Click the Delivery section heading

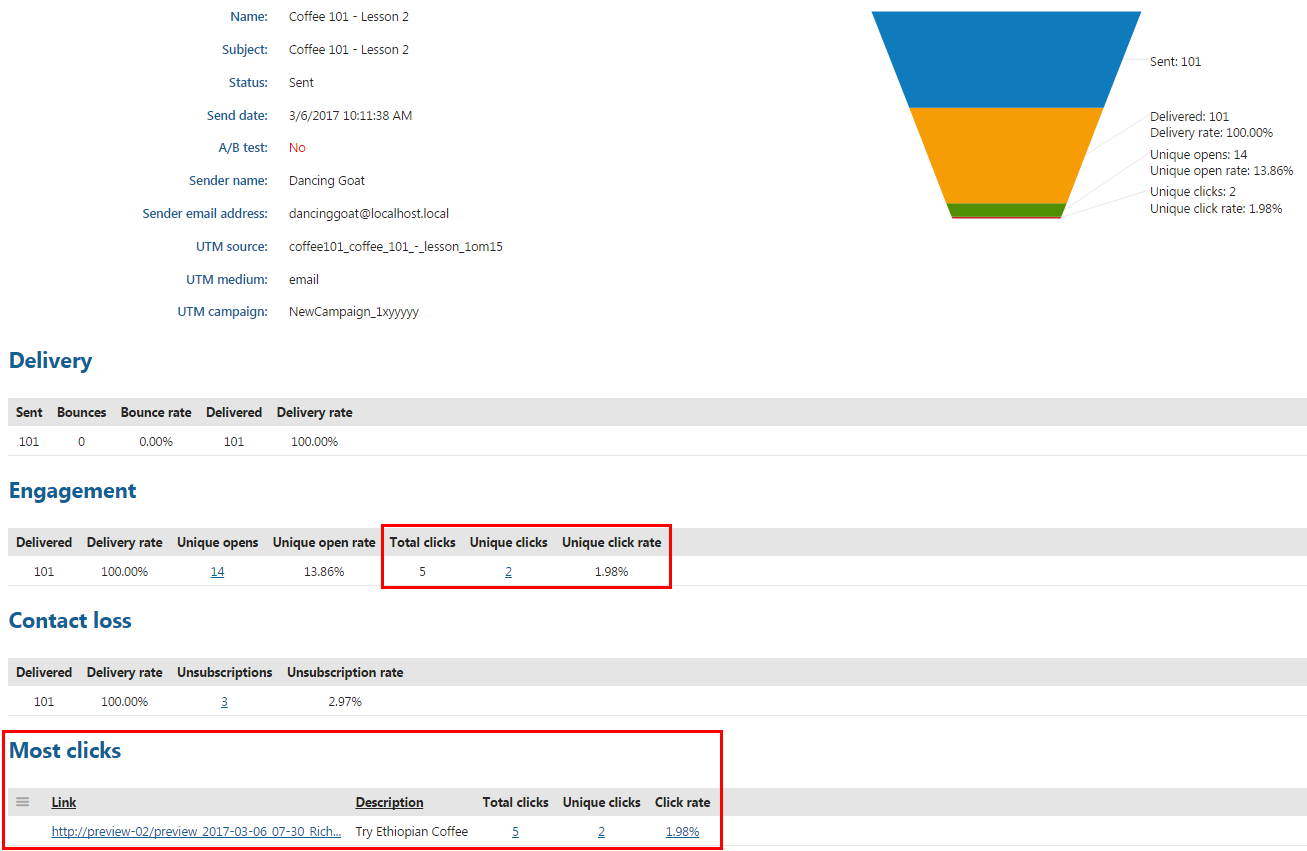tap(50, 360)
